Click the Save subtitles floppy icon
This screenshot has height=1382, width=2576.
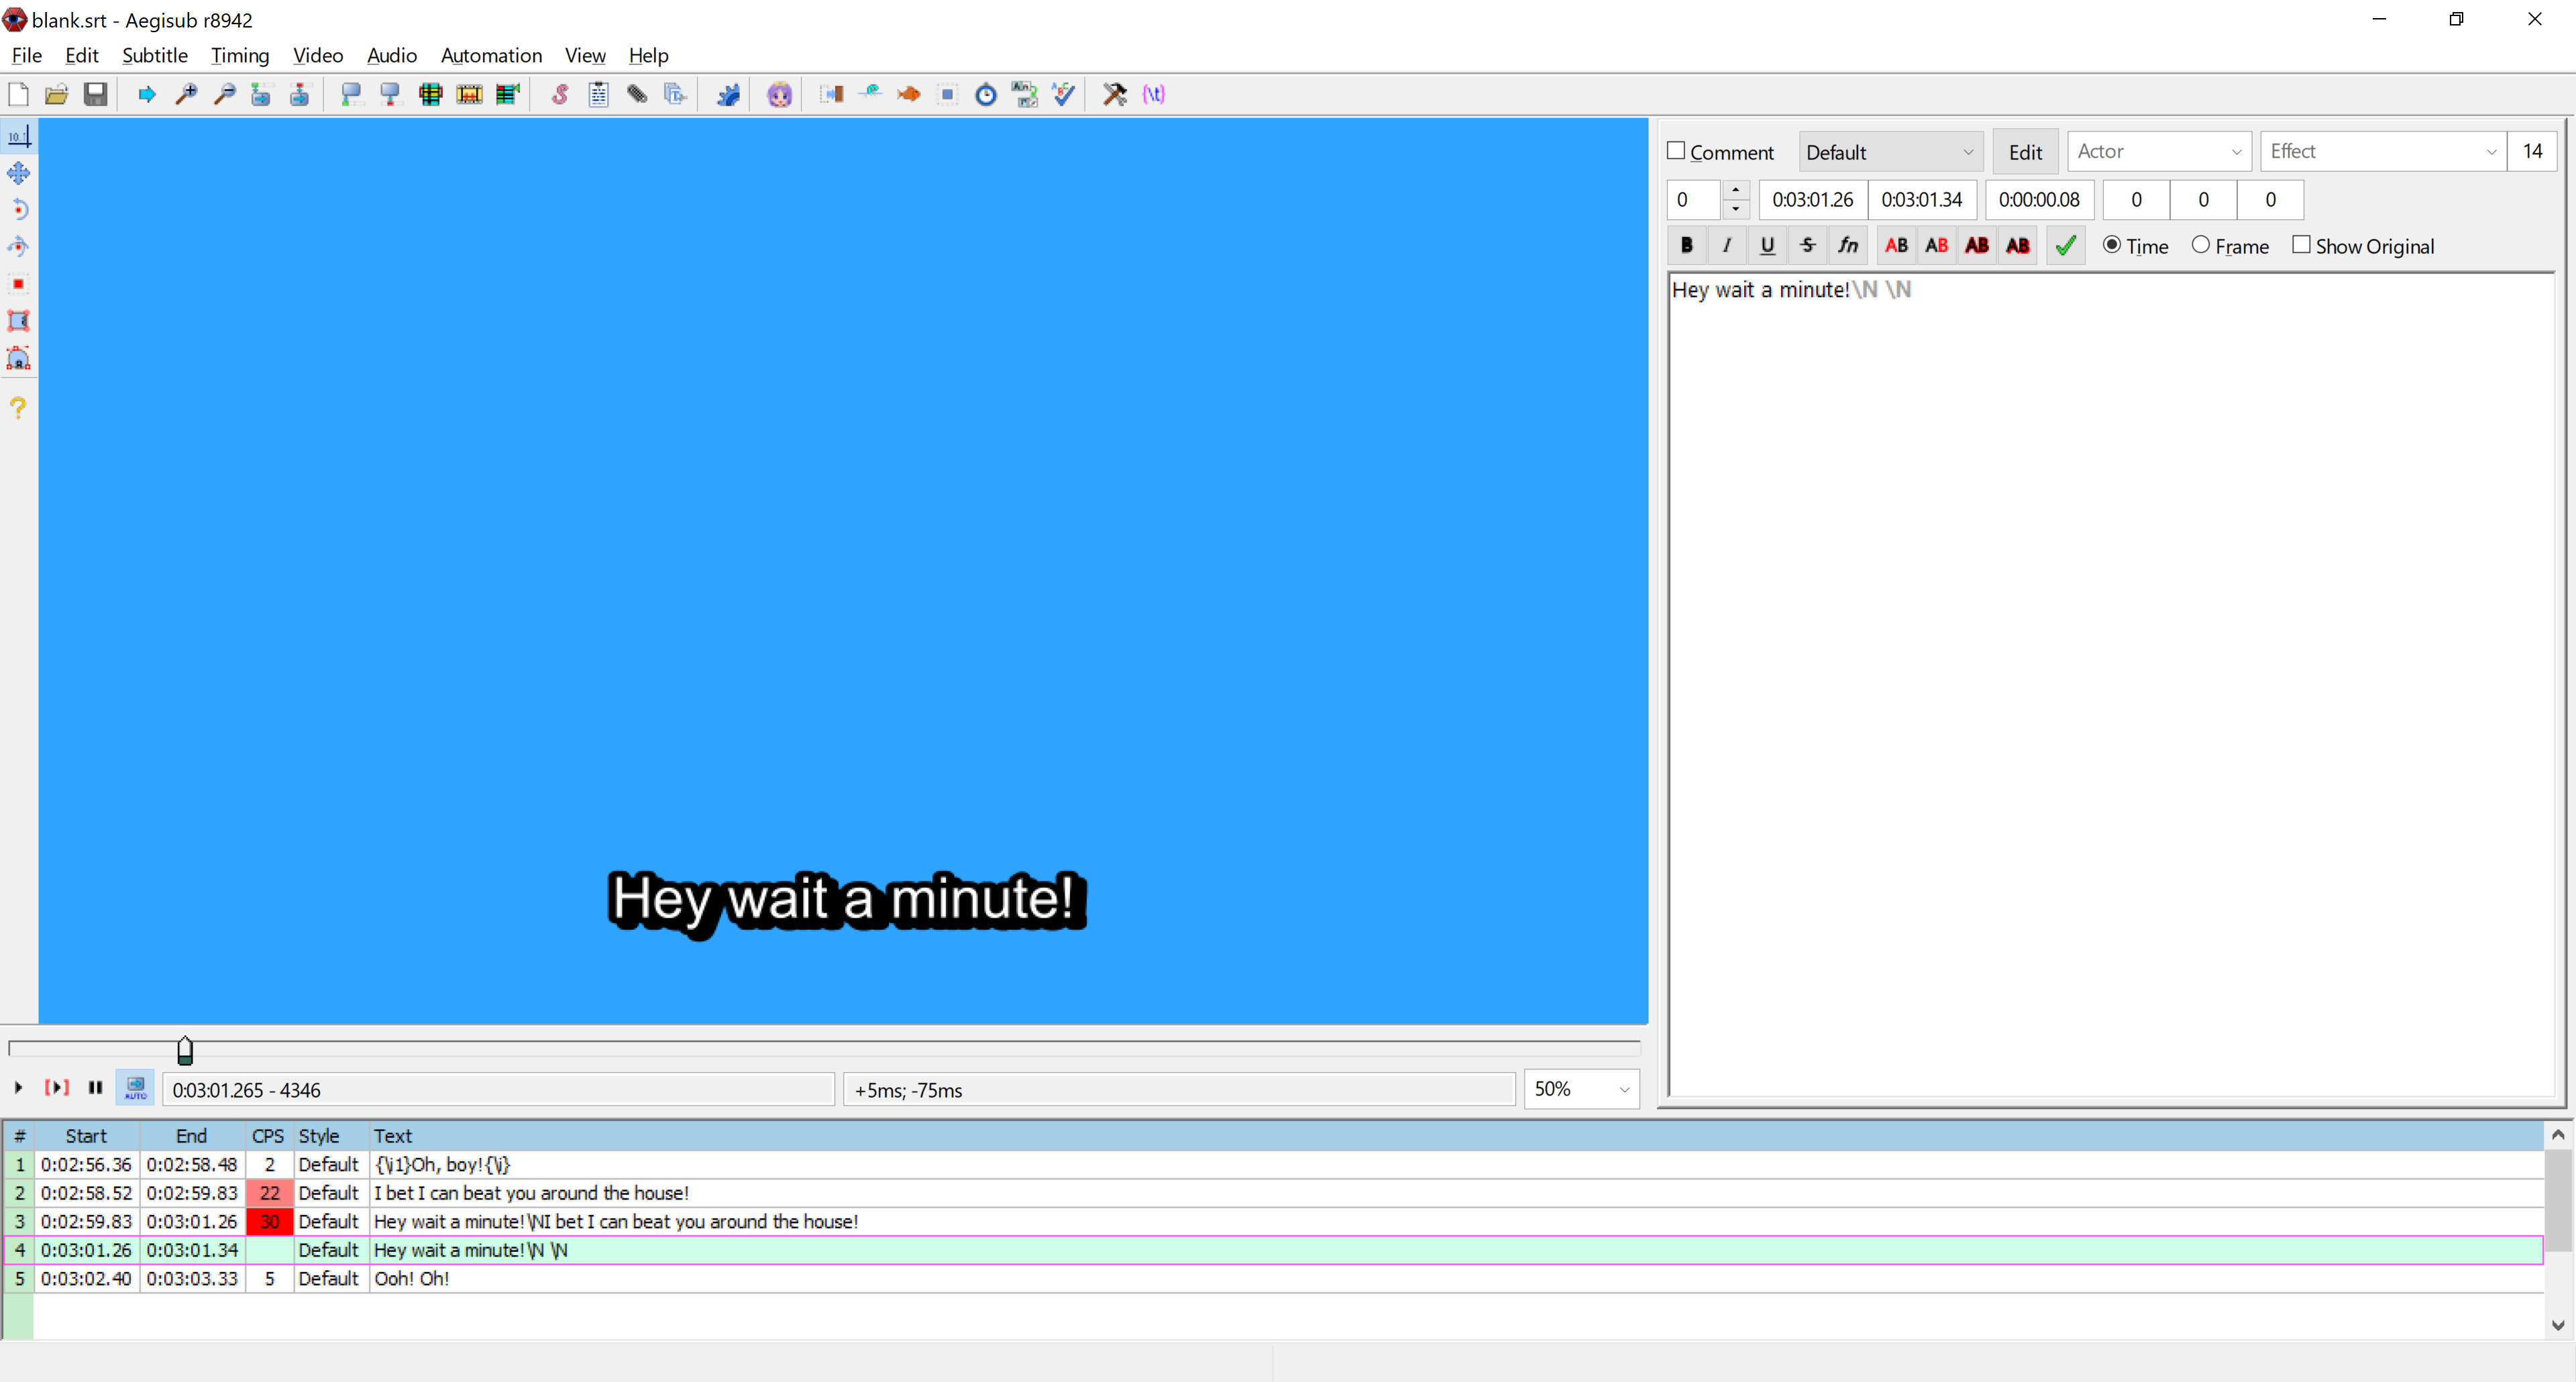click(95, 95)
